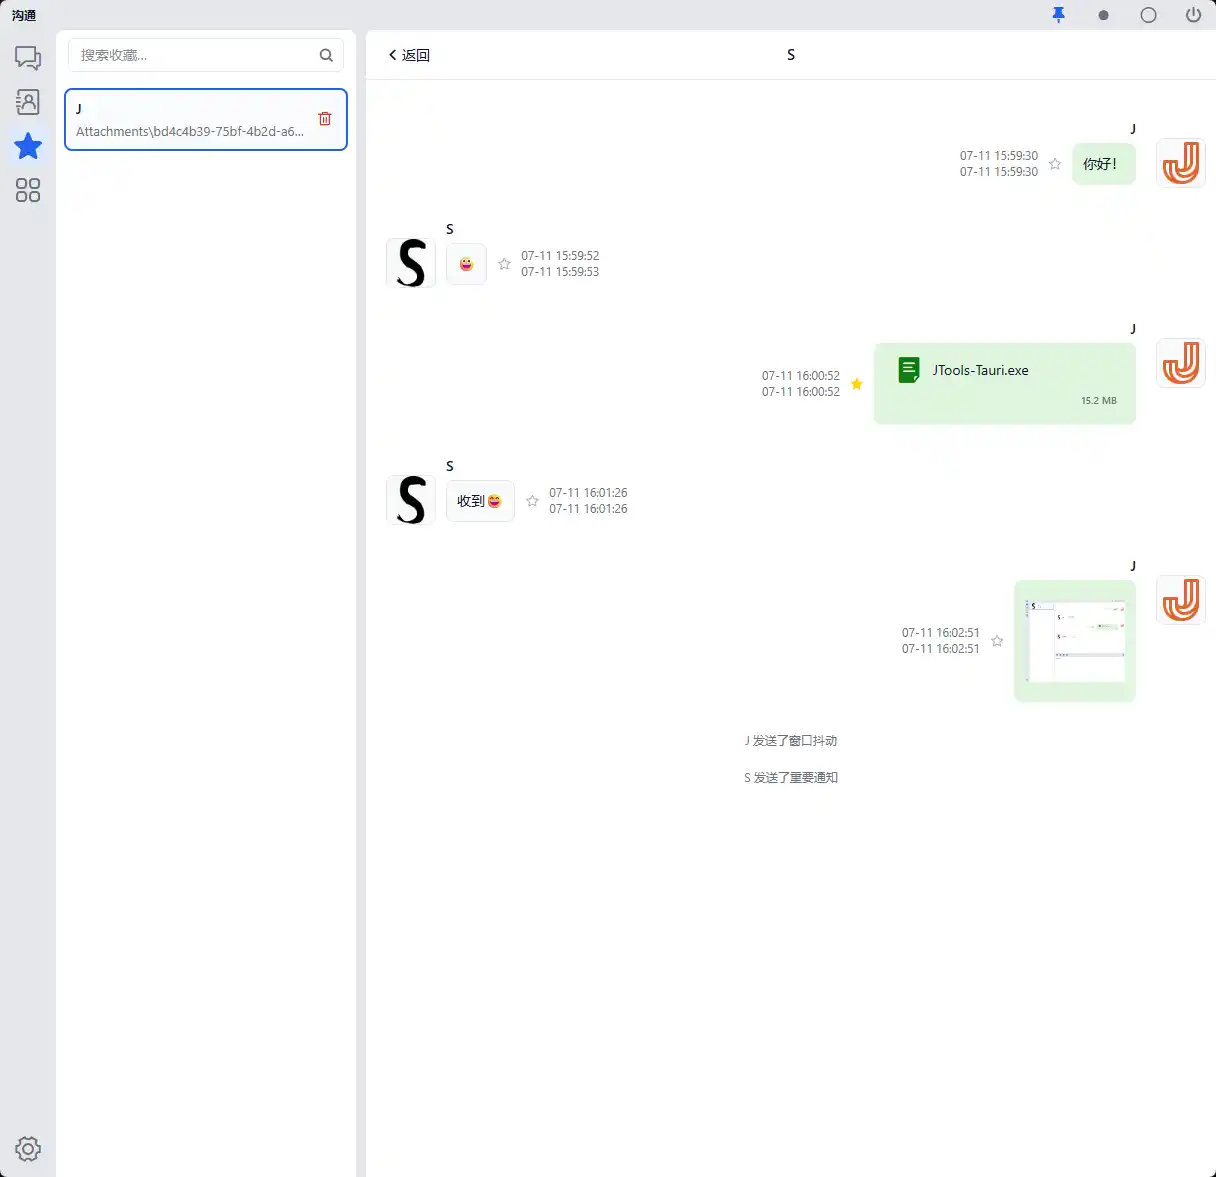Open the screenshot image thumbnail

pos(1075,641)
